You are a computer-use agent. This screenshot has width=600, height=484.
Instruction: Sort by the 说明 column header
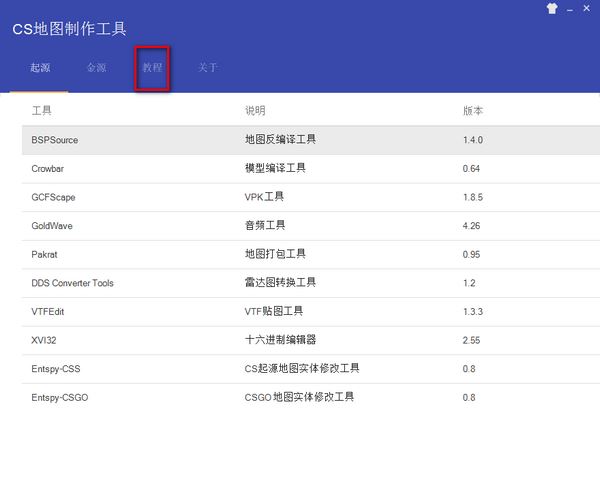[255, 111]
